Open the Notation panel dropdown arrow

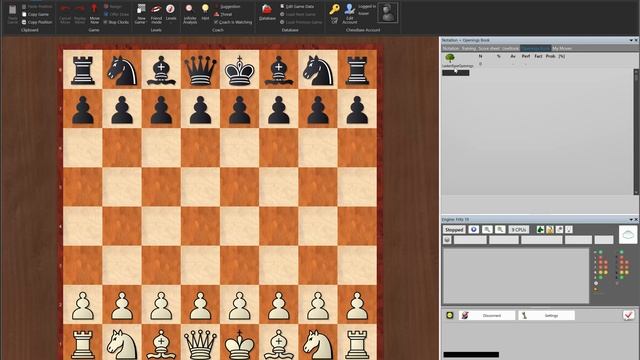(631, 40)
